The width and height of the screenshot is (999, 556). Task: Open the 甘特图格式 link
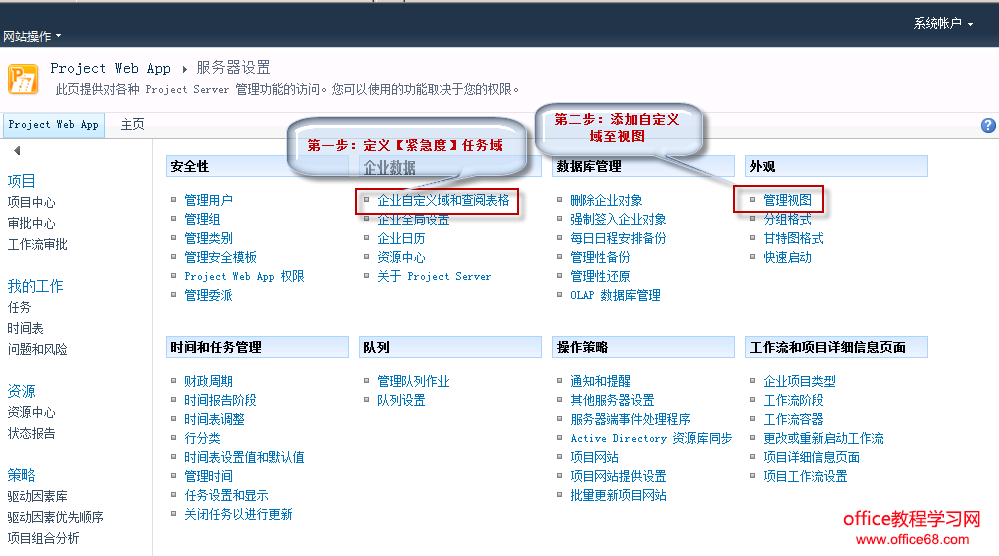click(x=793, y=238)
